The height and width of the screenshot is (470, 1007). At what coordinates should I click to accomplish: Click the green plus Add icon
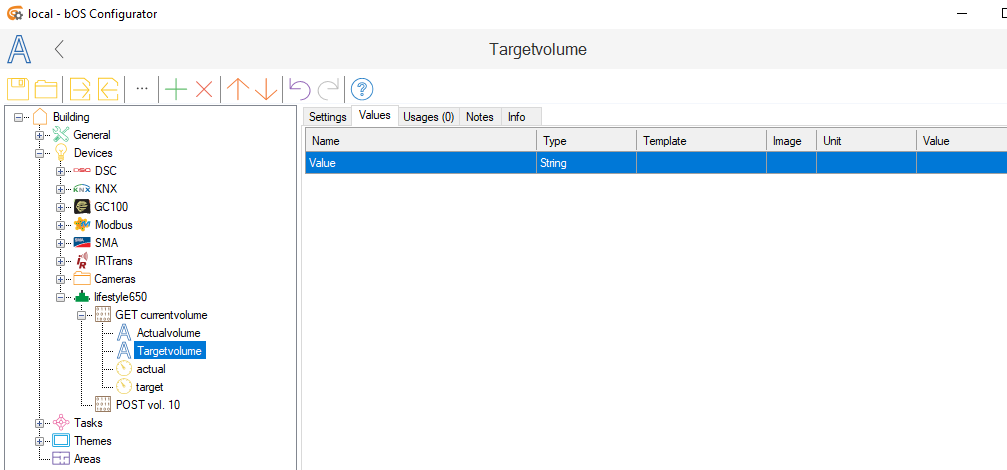pos(176,89)
